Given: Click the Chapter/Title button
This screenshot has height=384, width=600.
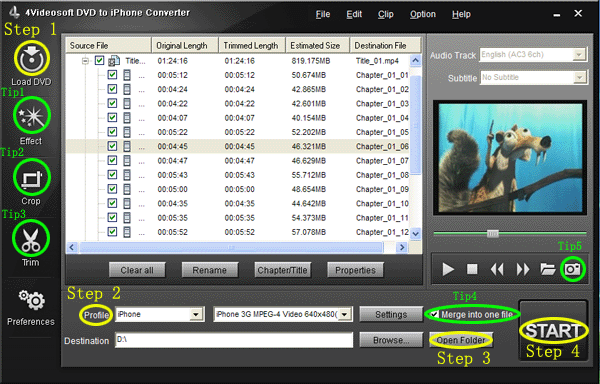Looking at the screenshot, I should (x=282, y=270).
